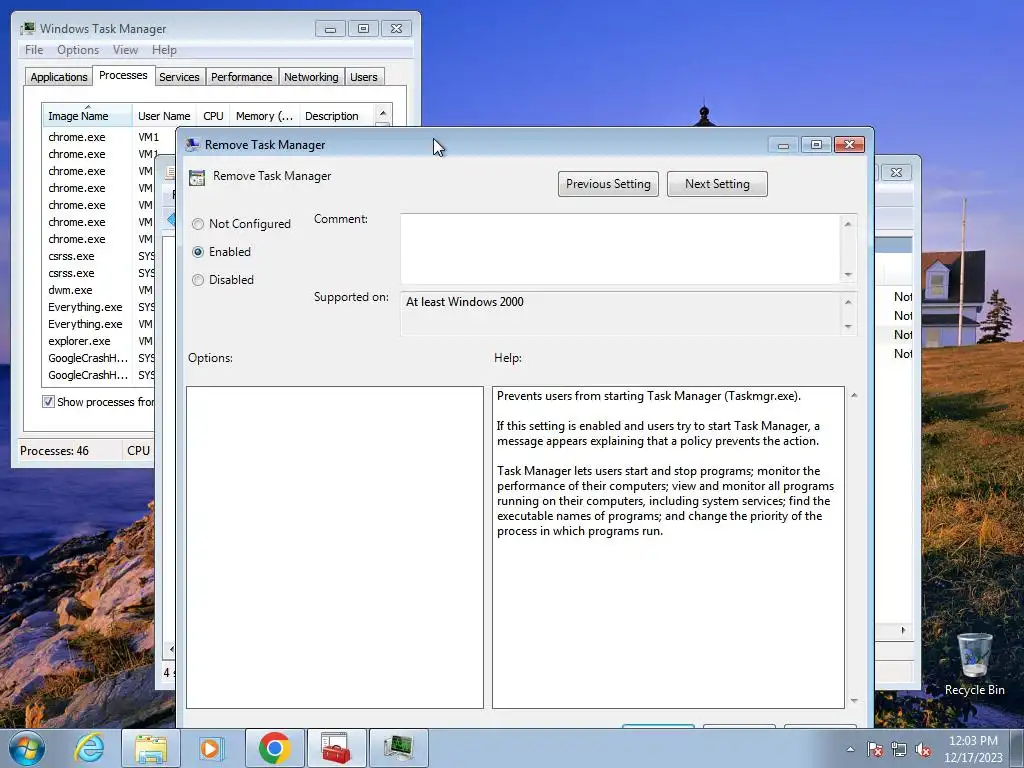Click the Previous Setting button

coord(608,184)
